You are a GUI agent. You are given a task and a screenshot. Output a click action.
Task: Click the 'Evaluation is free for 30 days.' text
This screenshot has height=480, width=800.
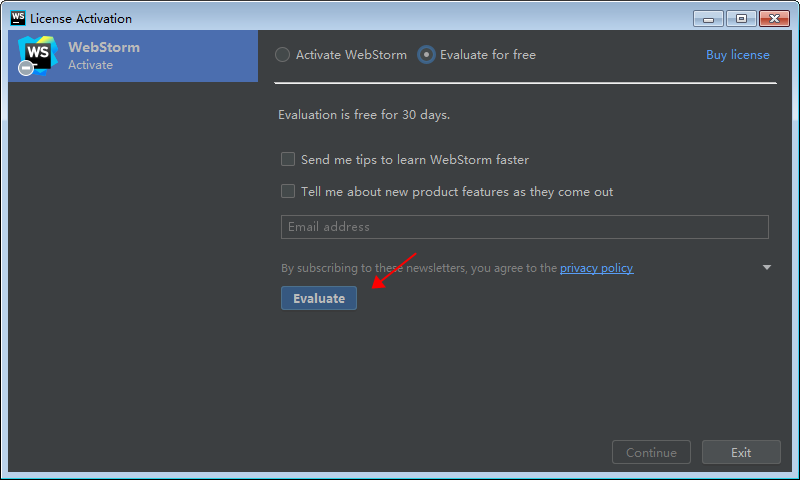tap(364, 115)
